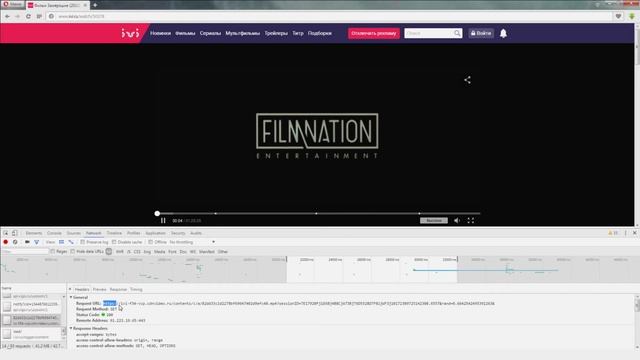Open the Трейлеры section
The height and width of the screenshot is (360, 640).
276,33
